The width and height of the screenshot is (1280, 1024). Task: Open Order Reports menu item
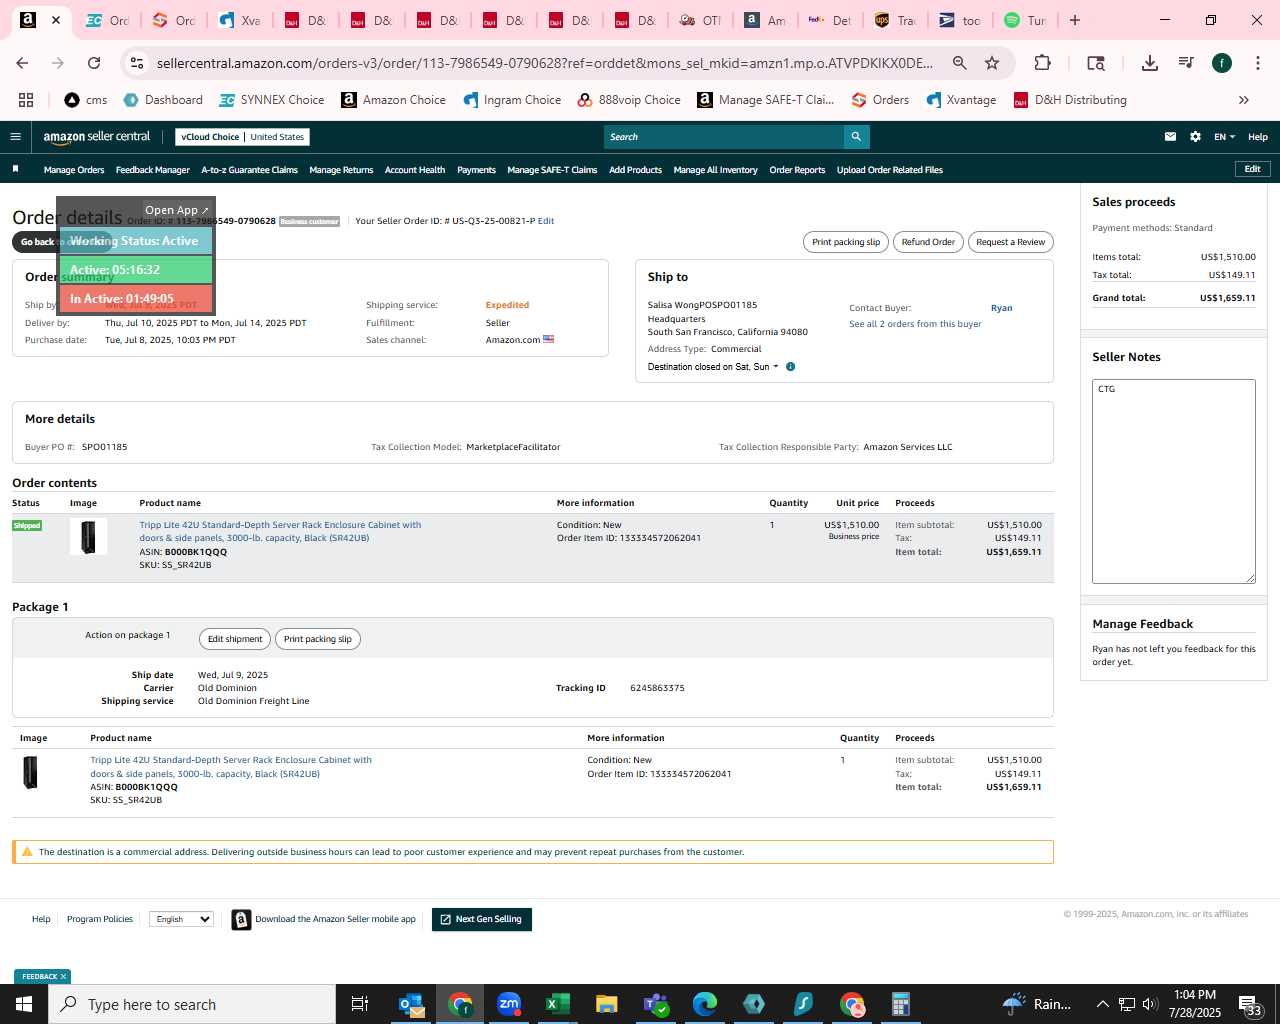coord(797,170)
